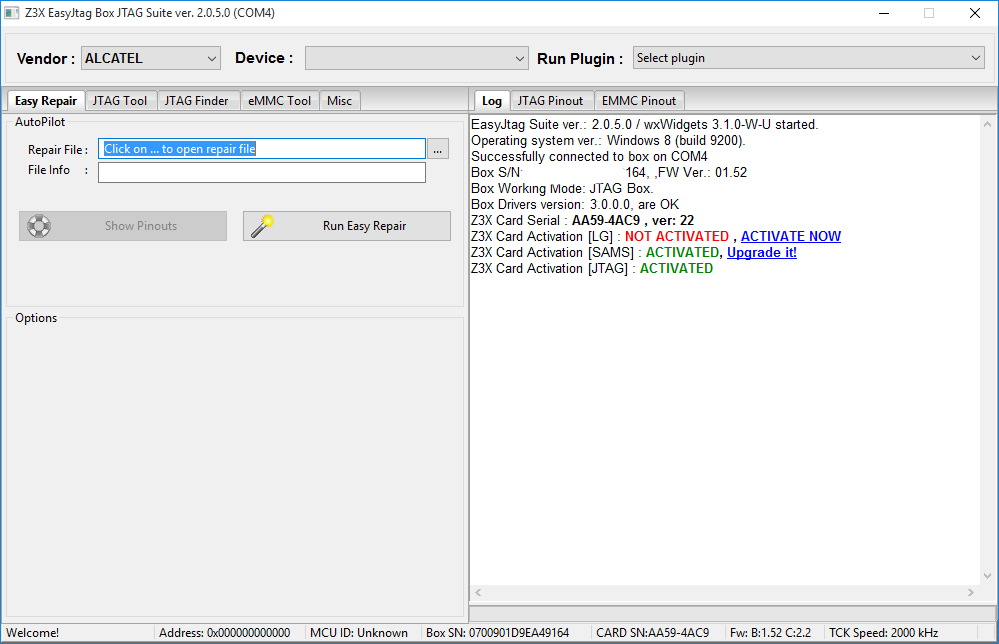Close the EasyJtag window
Image resolution: width=999 pixels, height=644 pixels.
(975, 13)
